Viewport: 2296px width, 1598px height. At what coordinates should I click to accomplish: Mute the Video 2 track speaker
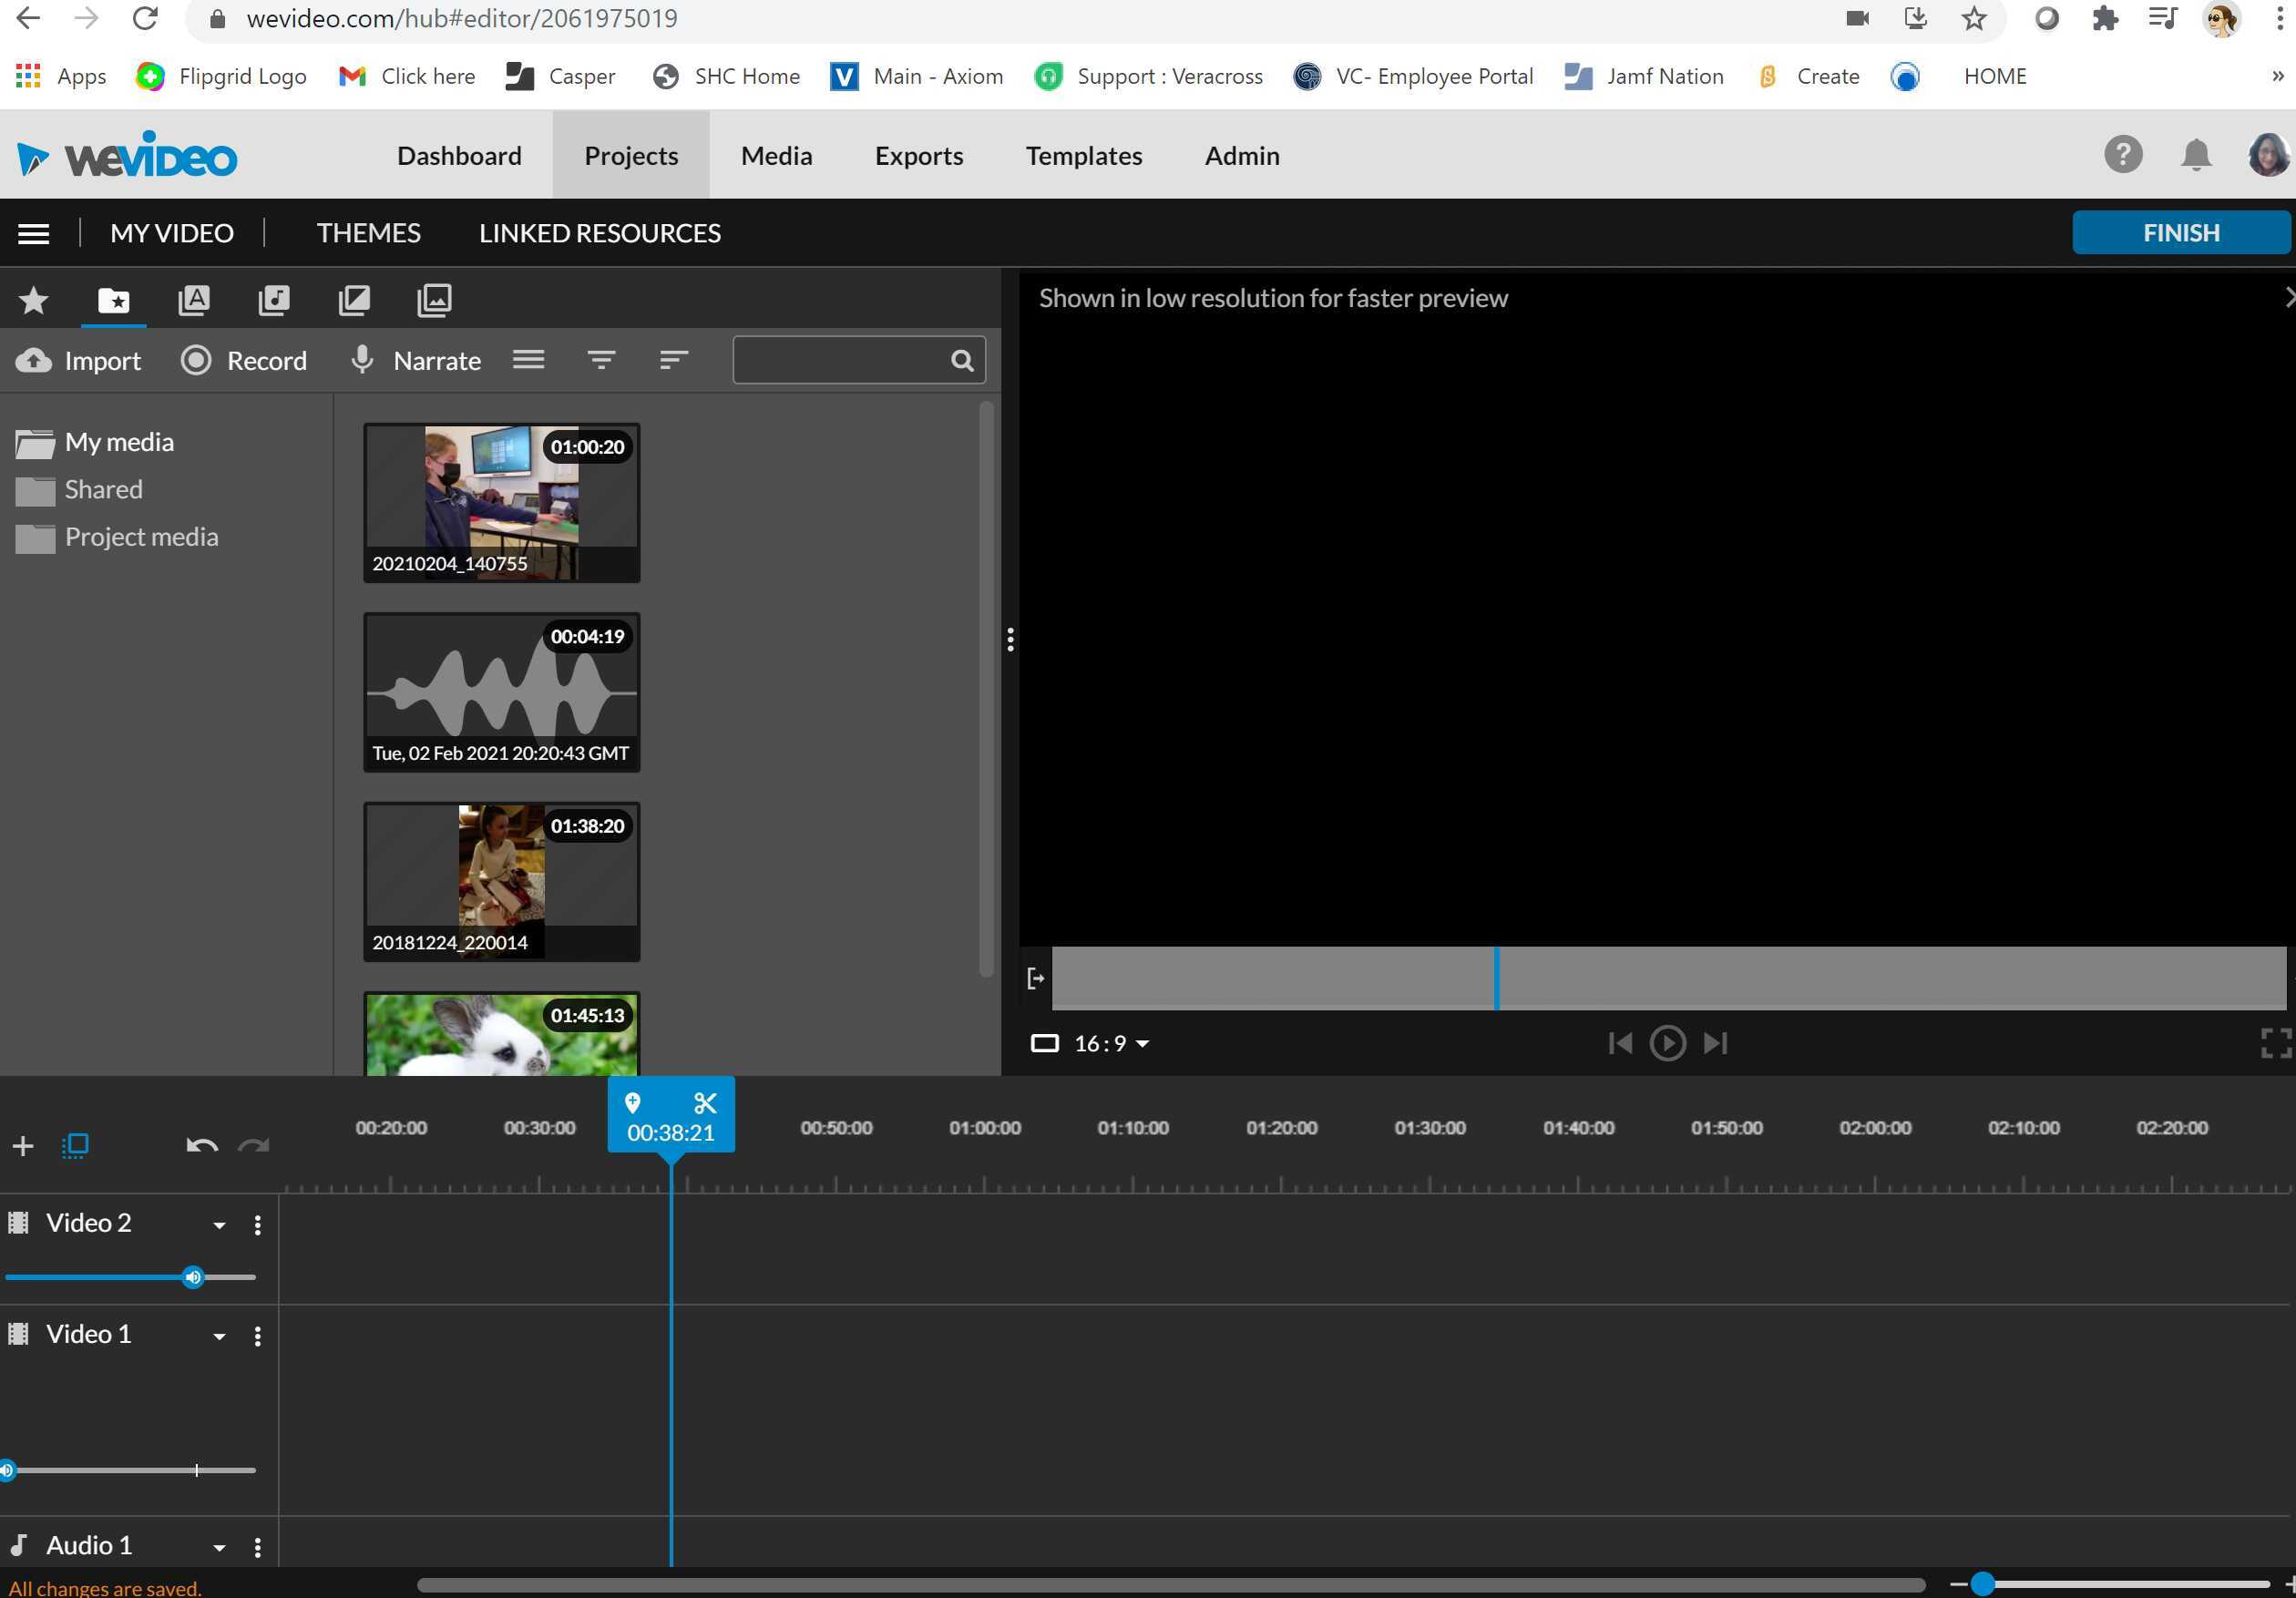193,1277
